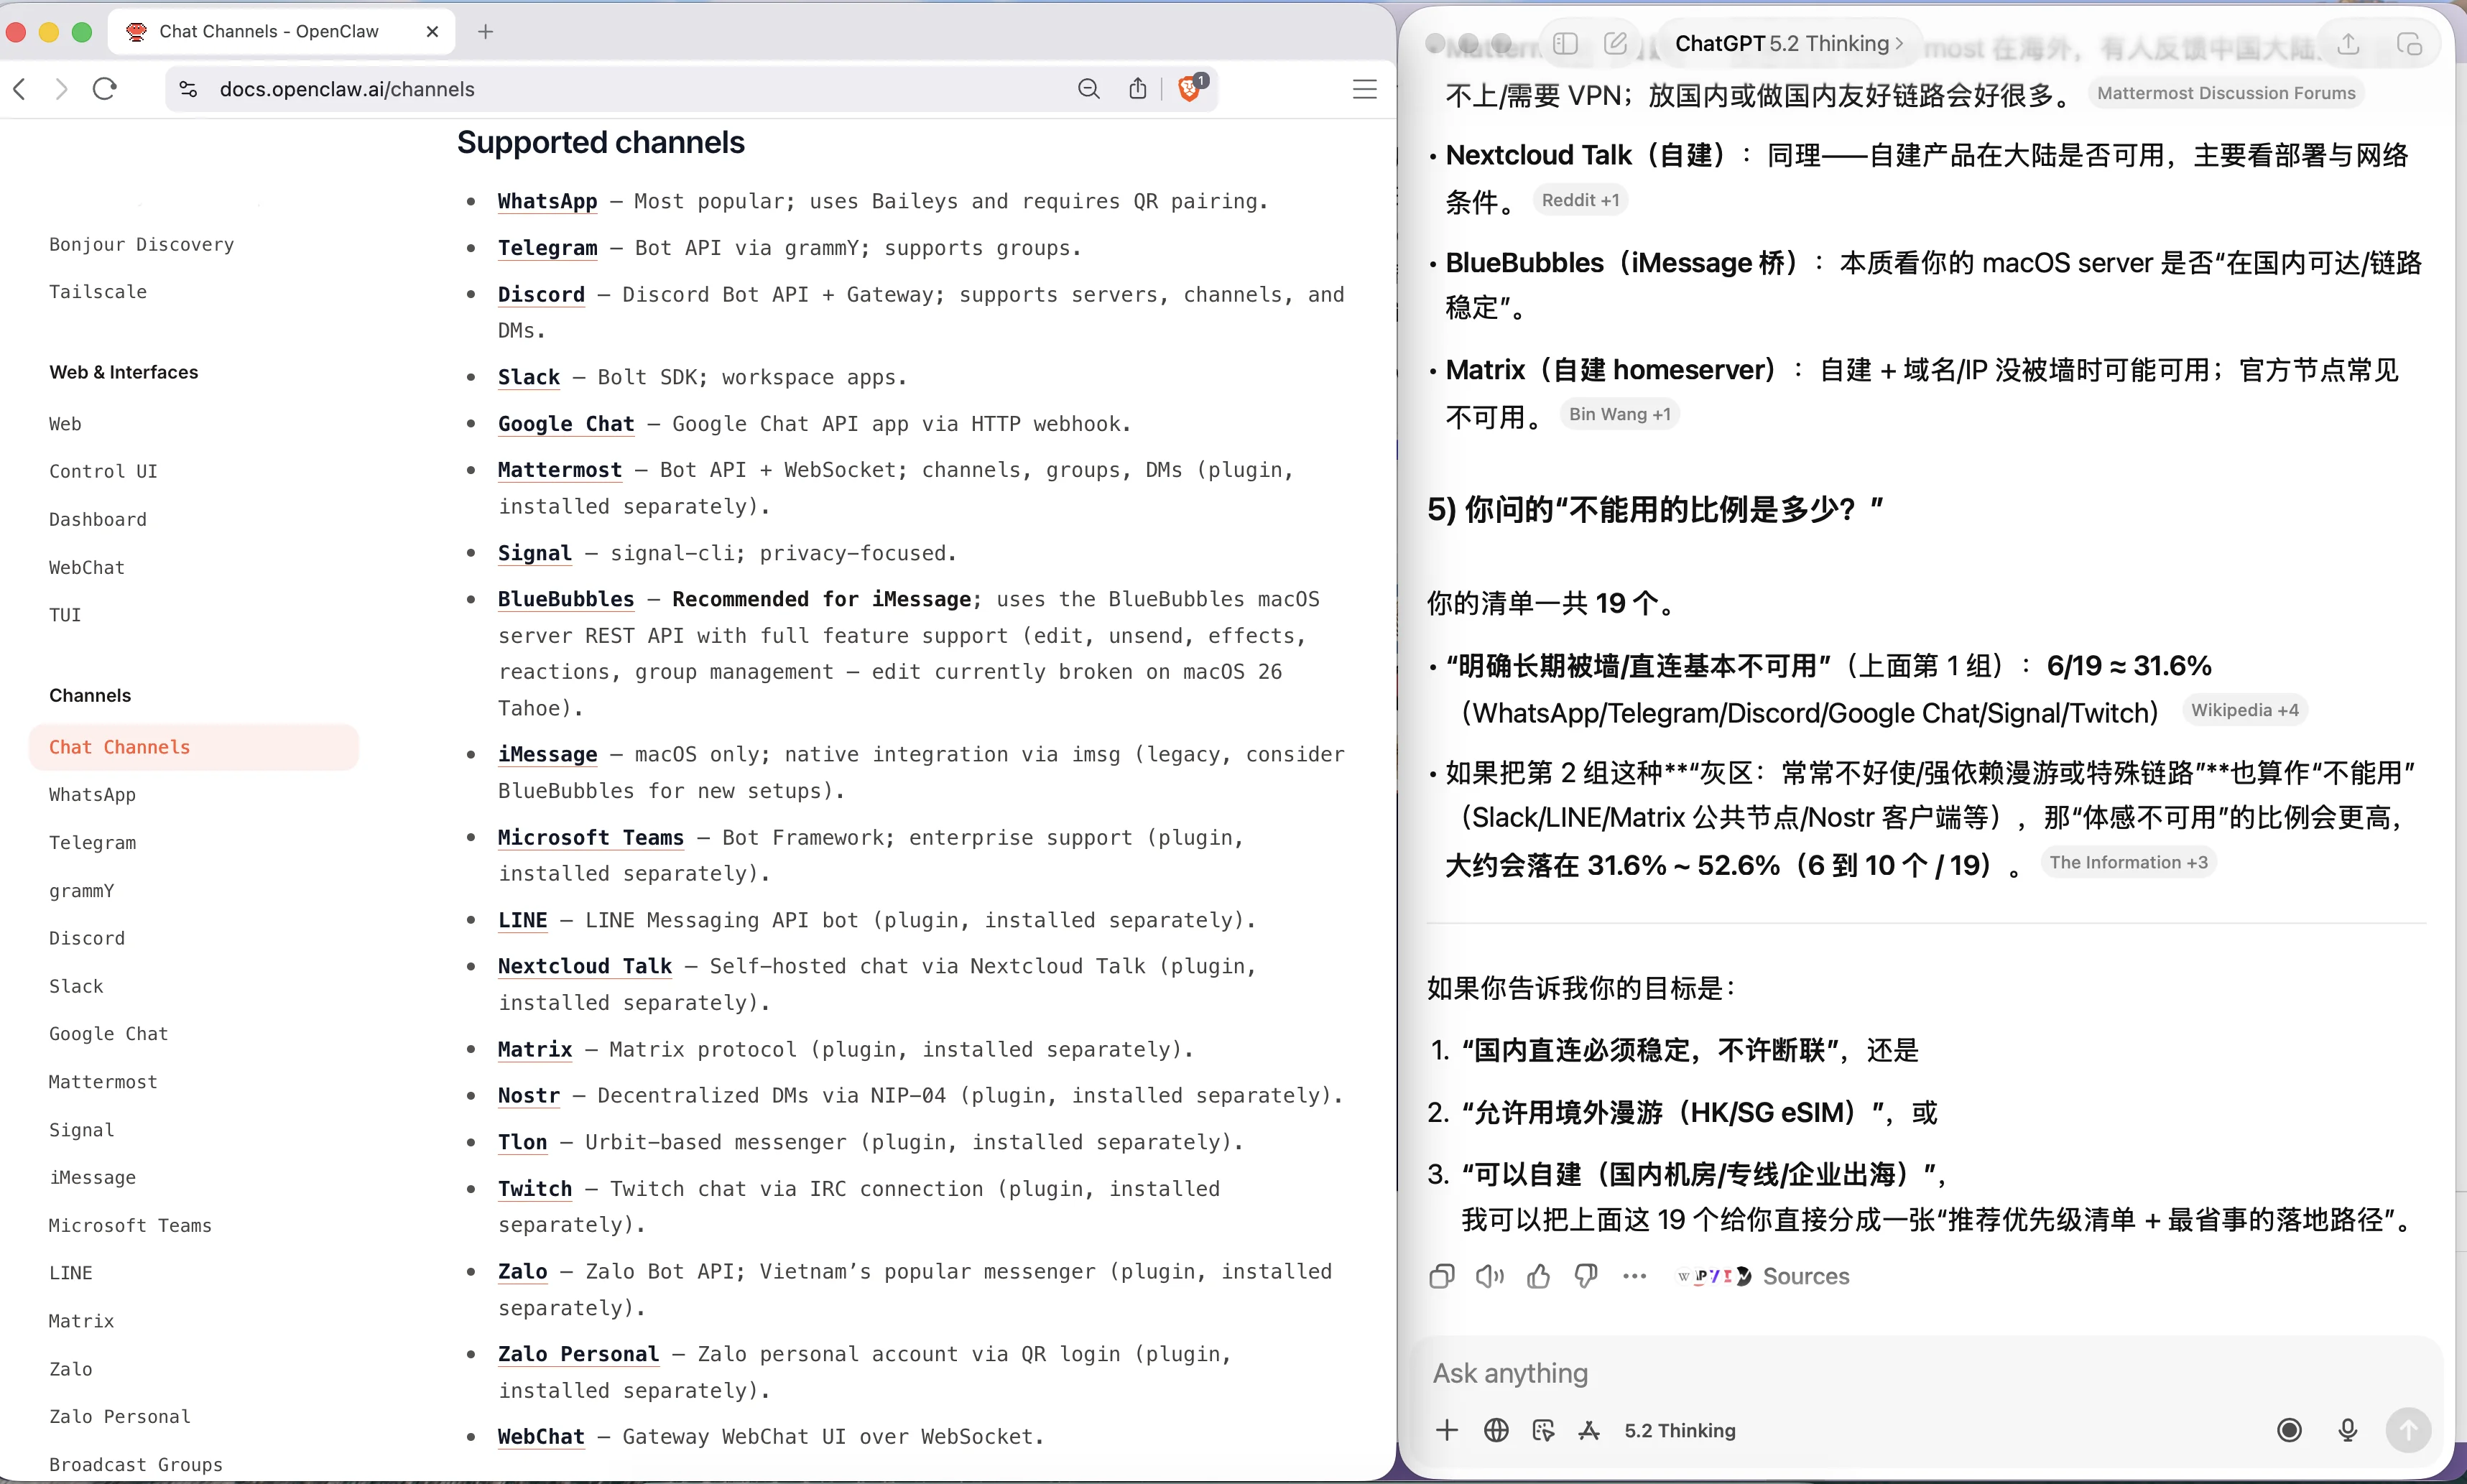2467x1484 pixels.
Task: Expand the three-dot more actions menu
Action: point(1635,1277)
